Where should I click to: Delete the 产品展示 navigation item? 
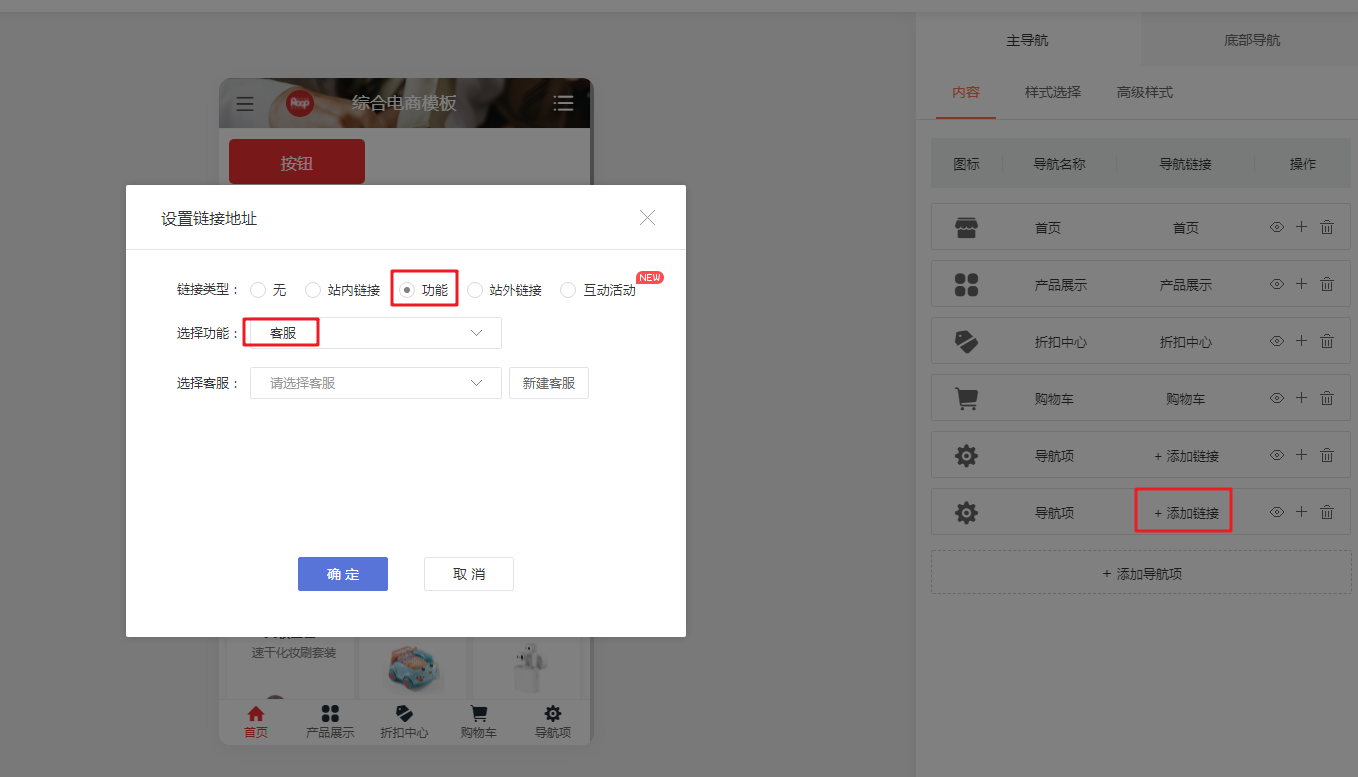point(1327,284)
